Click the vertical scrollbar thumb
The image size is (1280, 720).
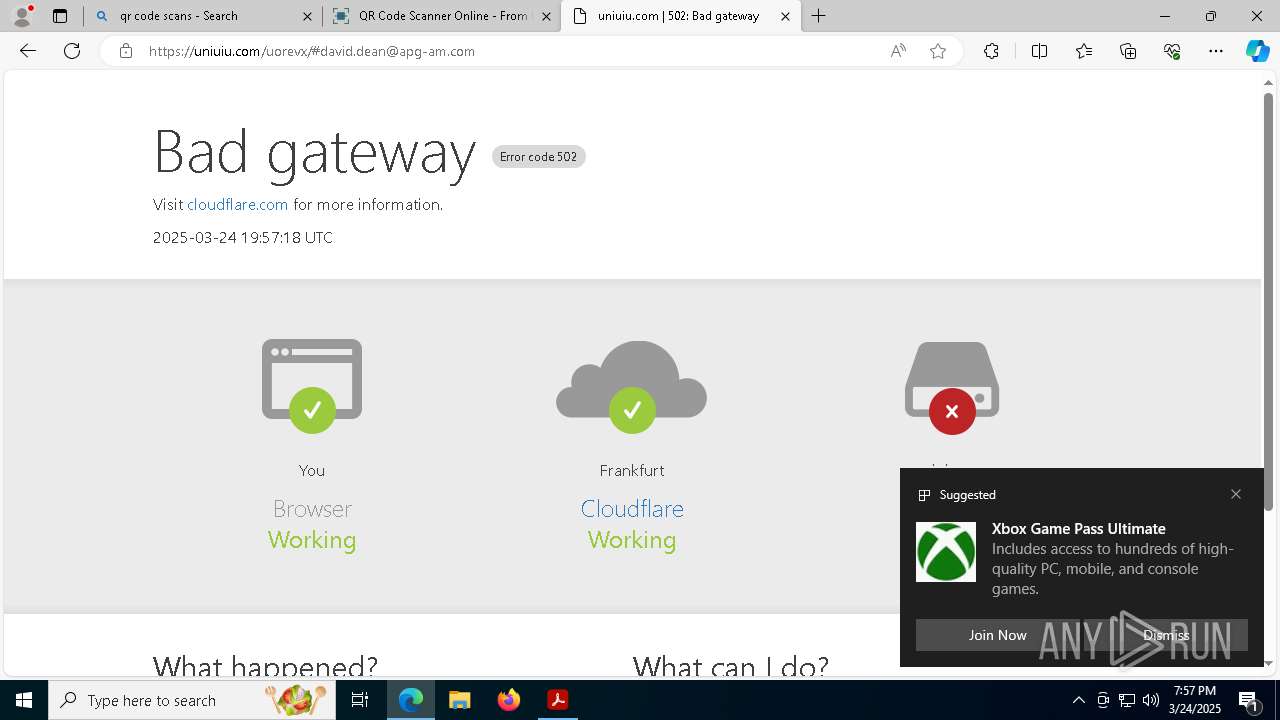click(1268, 300)
